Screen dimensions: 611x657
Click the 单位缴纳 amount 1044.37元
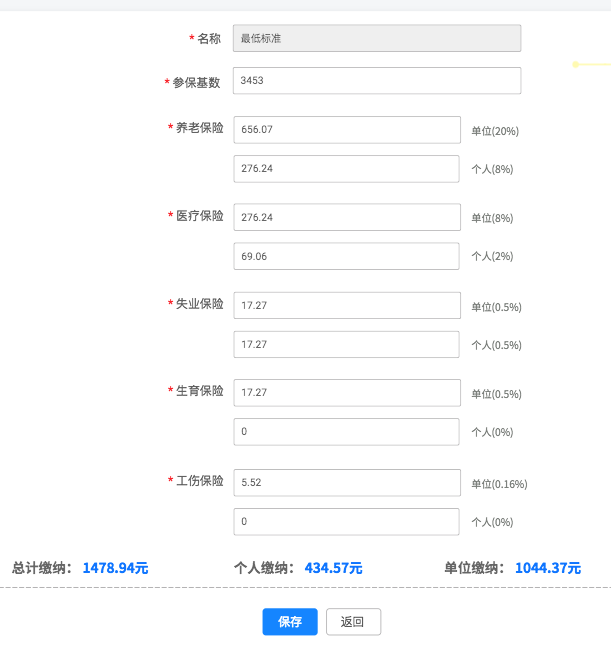click(x=547, y=568)
